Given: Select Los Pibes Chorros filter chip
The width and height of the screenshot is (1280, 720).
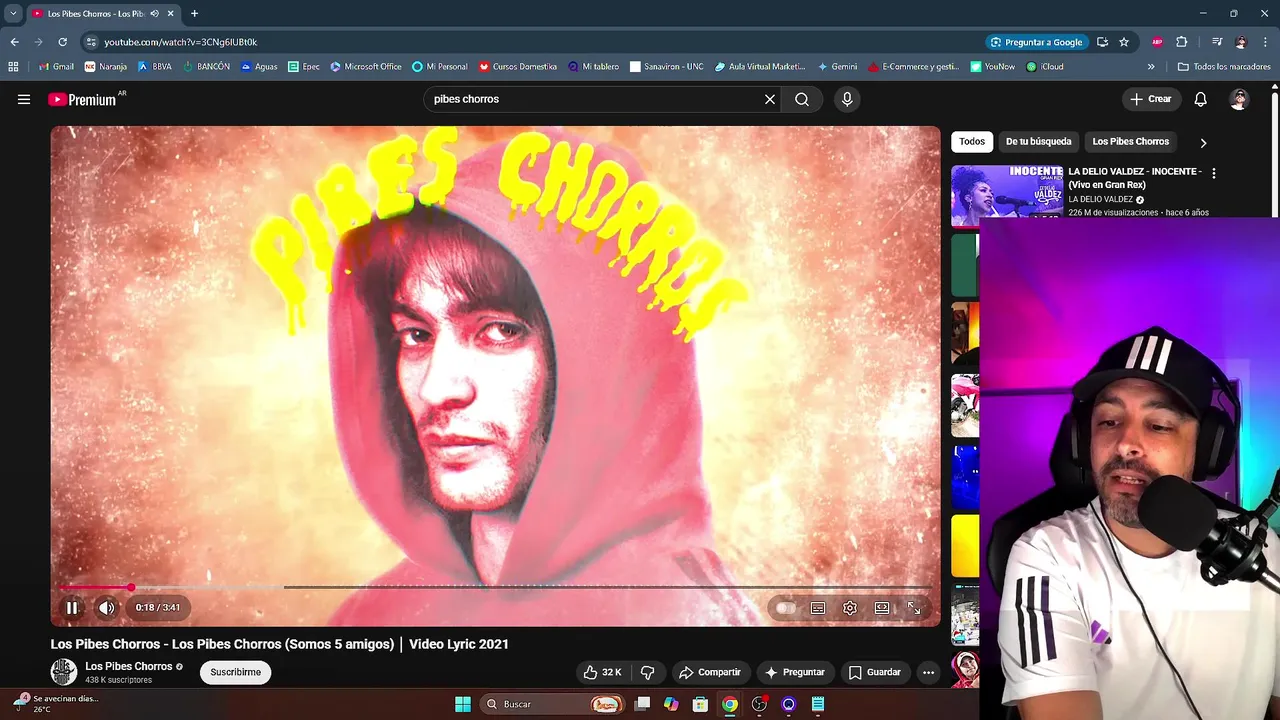Looking at the screenshot, I should (x=1130, y=142).
